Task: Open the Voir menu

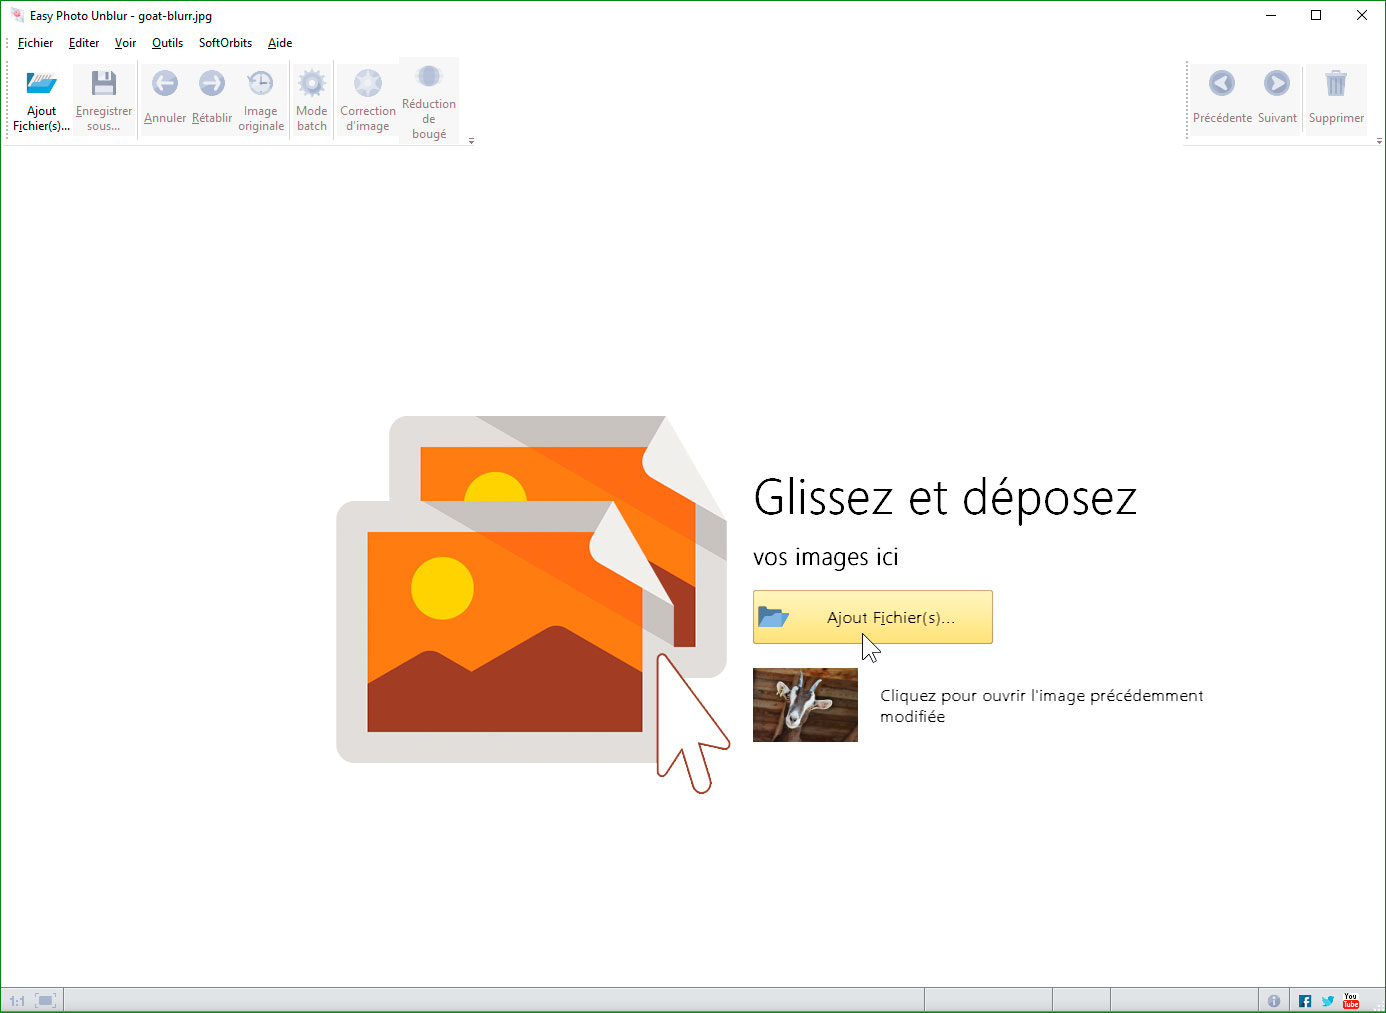Action: (125, 43)
